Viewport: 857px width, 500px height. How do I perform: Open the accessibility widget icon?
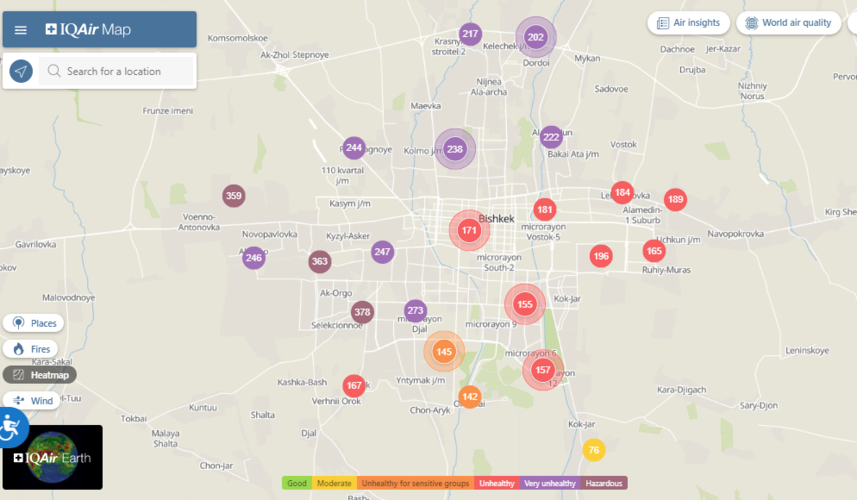[10, 428]
